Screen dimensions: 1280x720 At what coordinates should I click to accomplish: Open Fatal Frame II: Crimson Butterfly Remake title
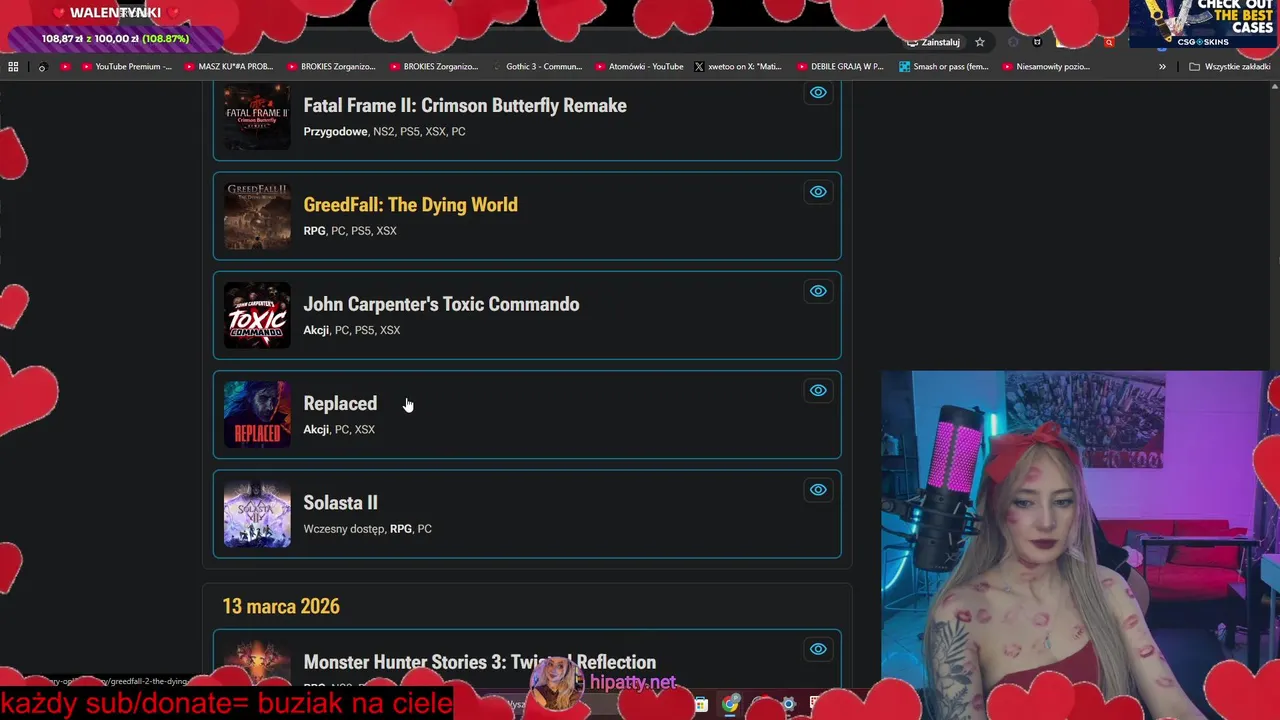[465, 106]
